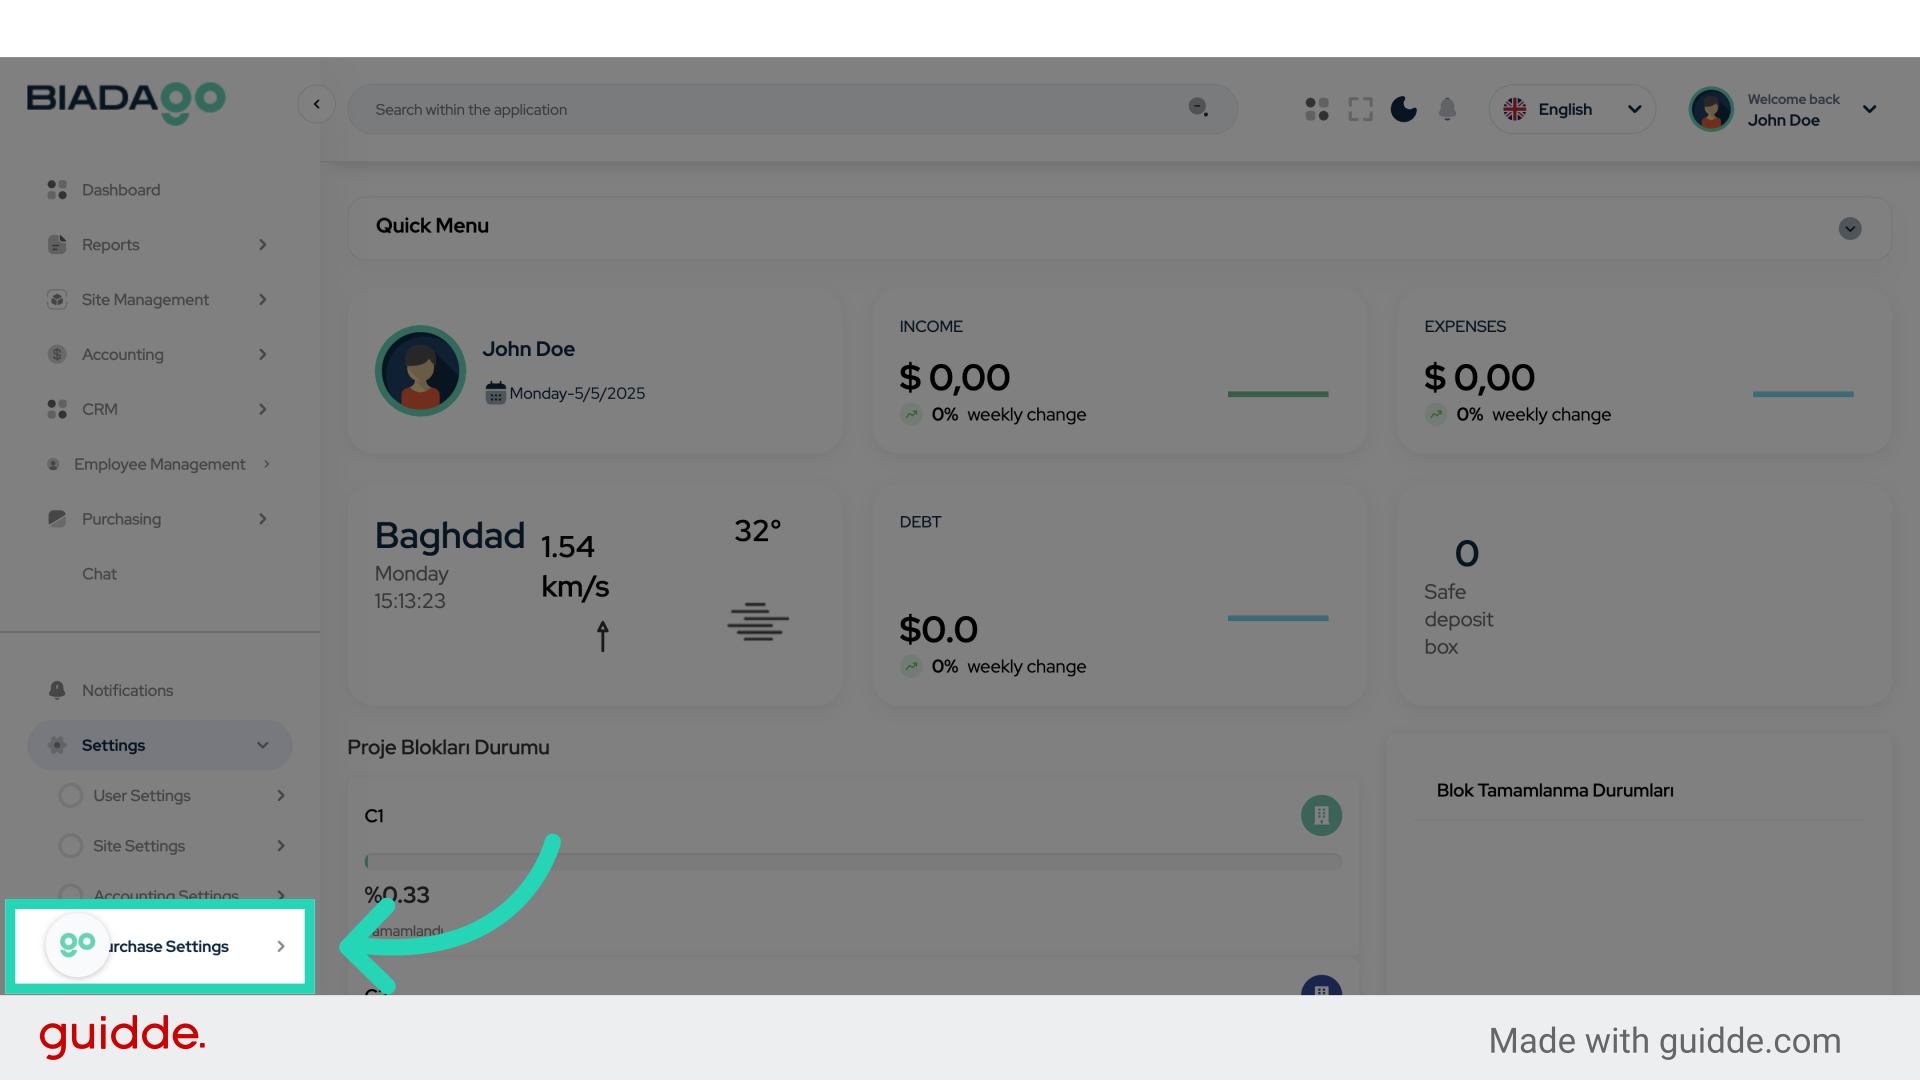1920x1080 pixels.
Task: Toggle dark mode with moon icon
Action: [x=1404, y=109]
